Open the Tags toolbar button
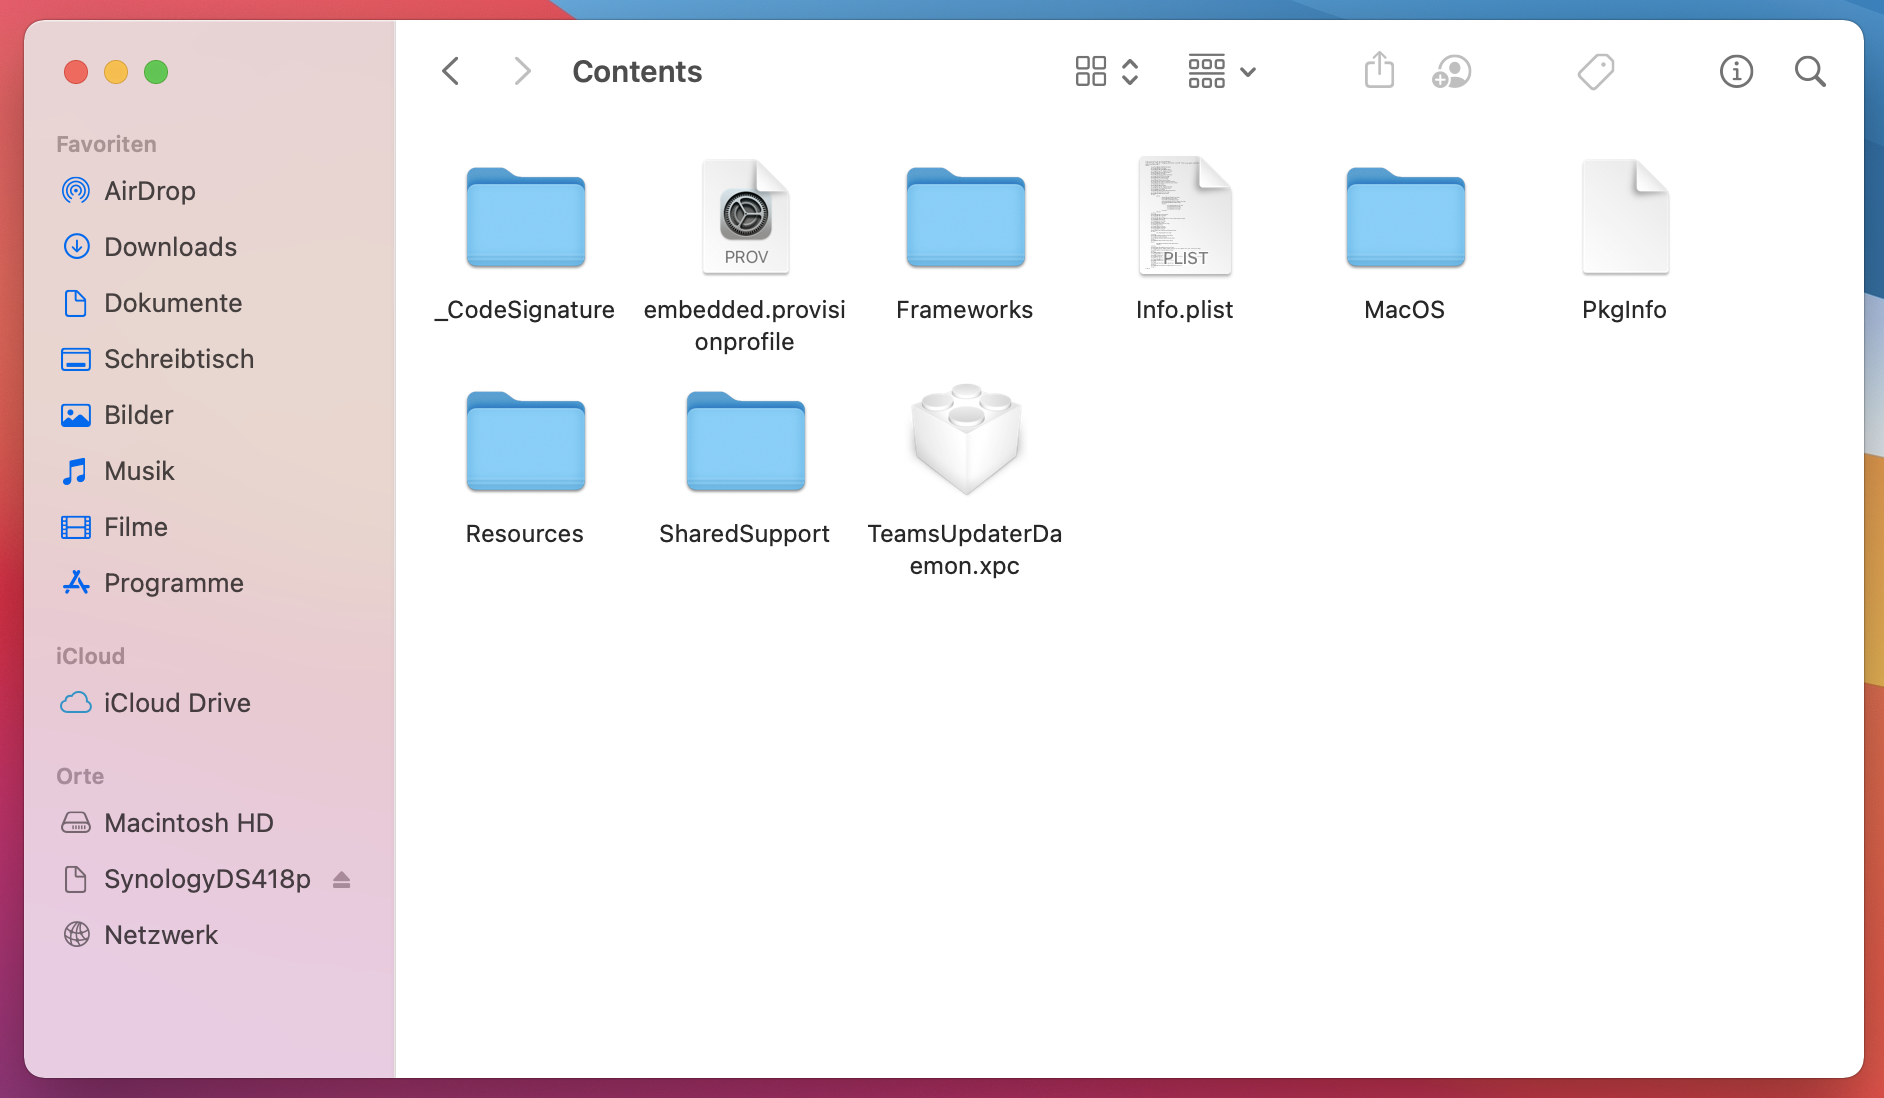1884x1098 pixels. 1596,71
